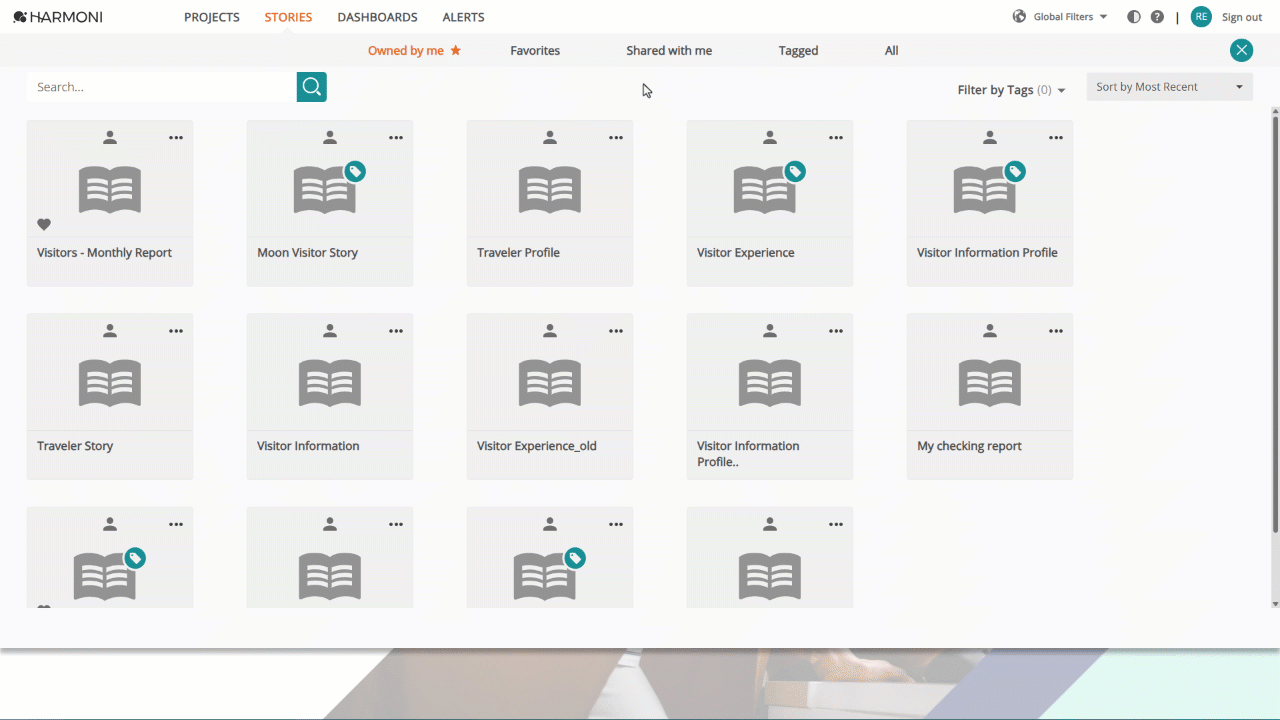Open the Visitor Information story thumbnail
This screenshot has height=720, width=1280.
click(330, 383)
